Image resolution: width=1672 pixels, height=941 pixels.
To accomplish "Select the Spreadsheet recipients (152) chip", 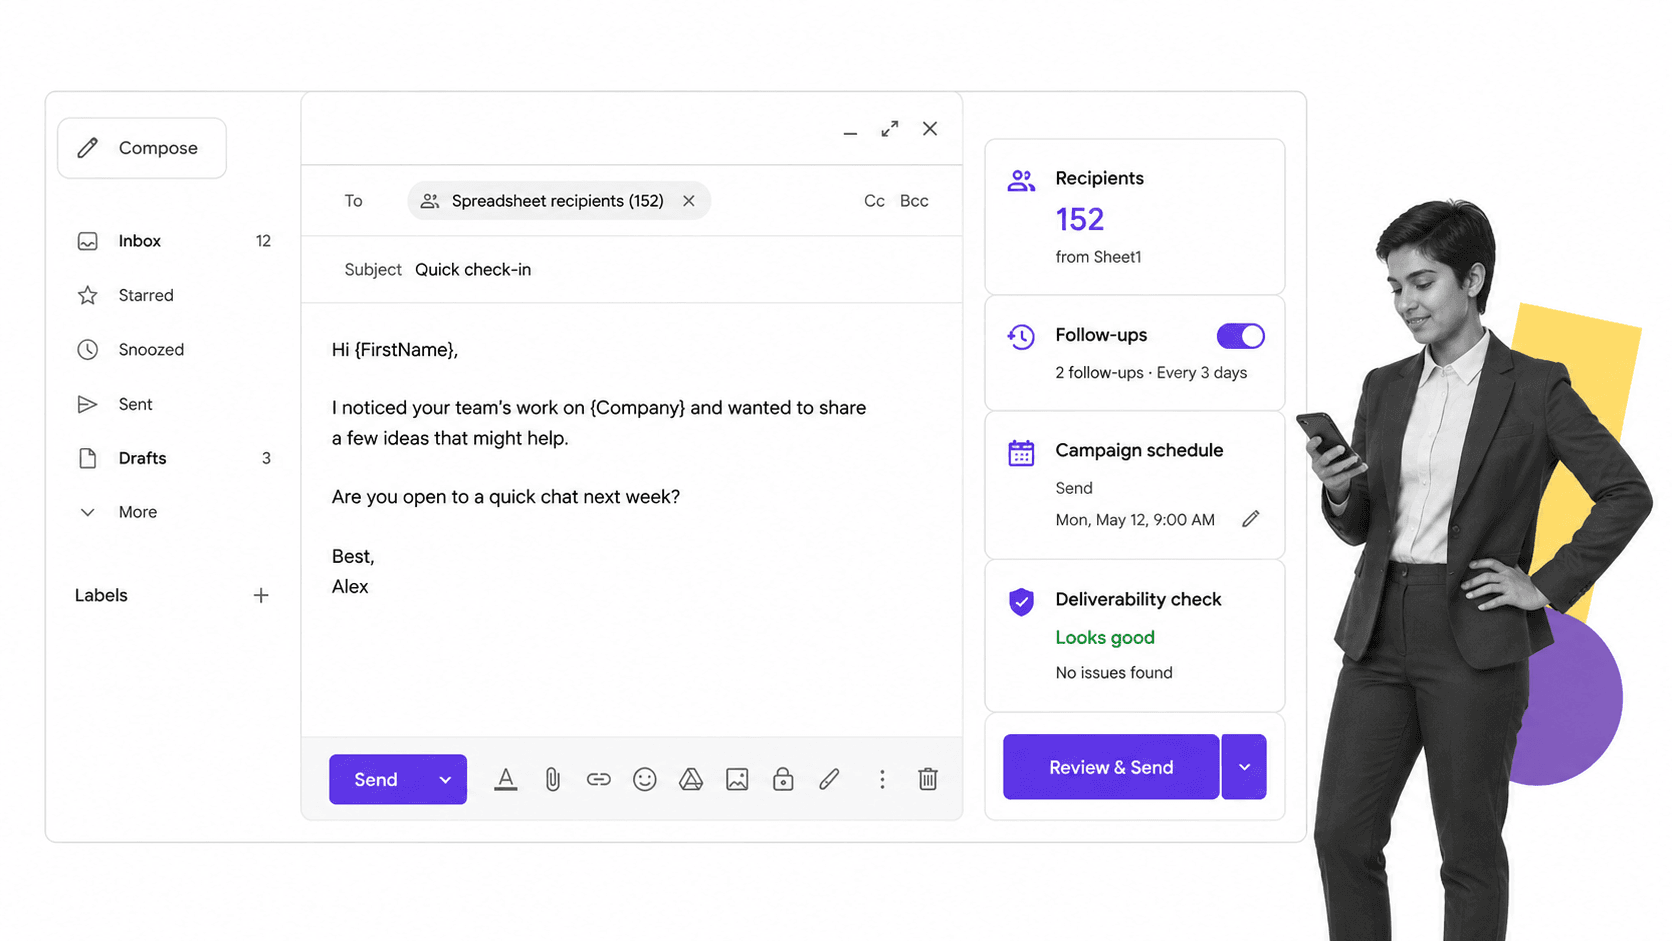I will pos(558,201).
